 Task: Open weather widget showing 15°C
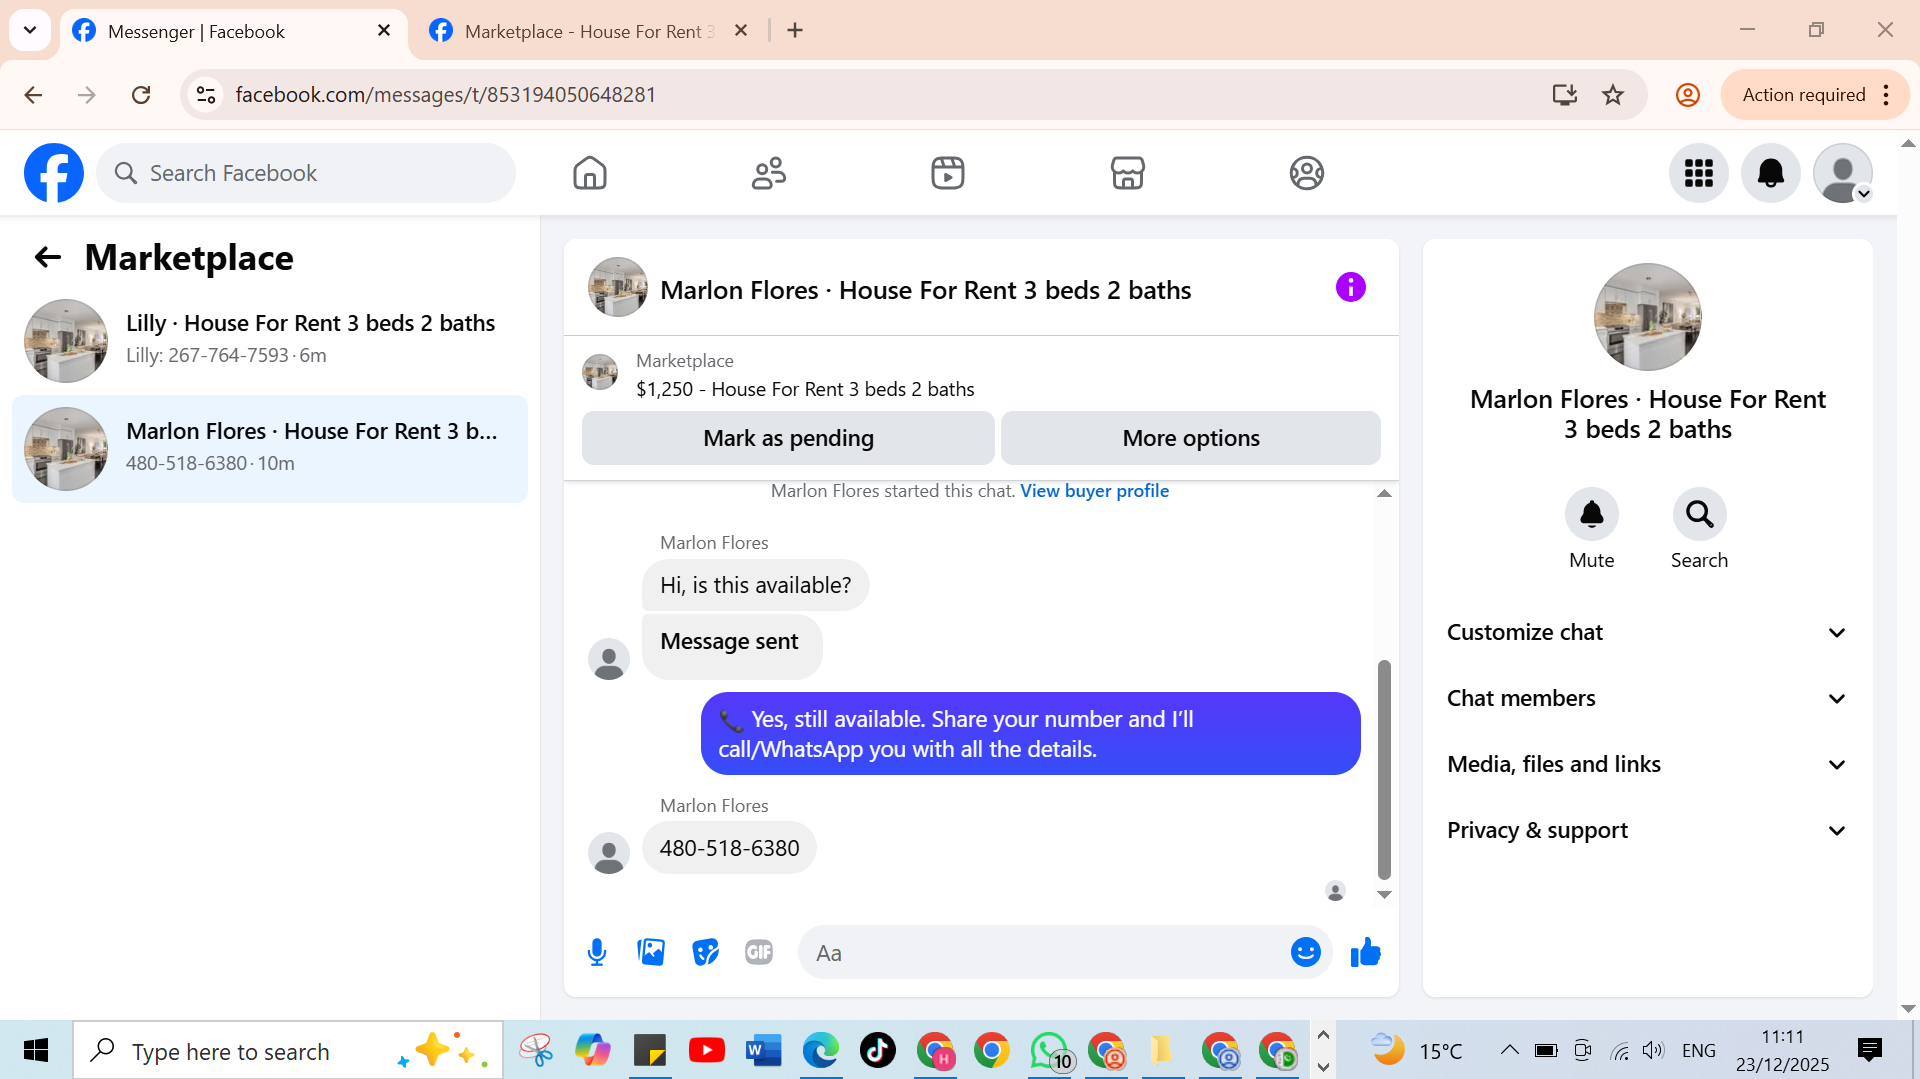1416,1050
